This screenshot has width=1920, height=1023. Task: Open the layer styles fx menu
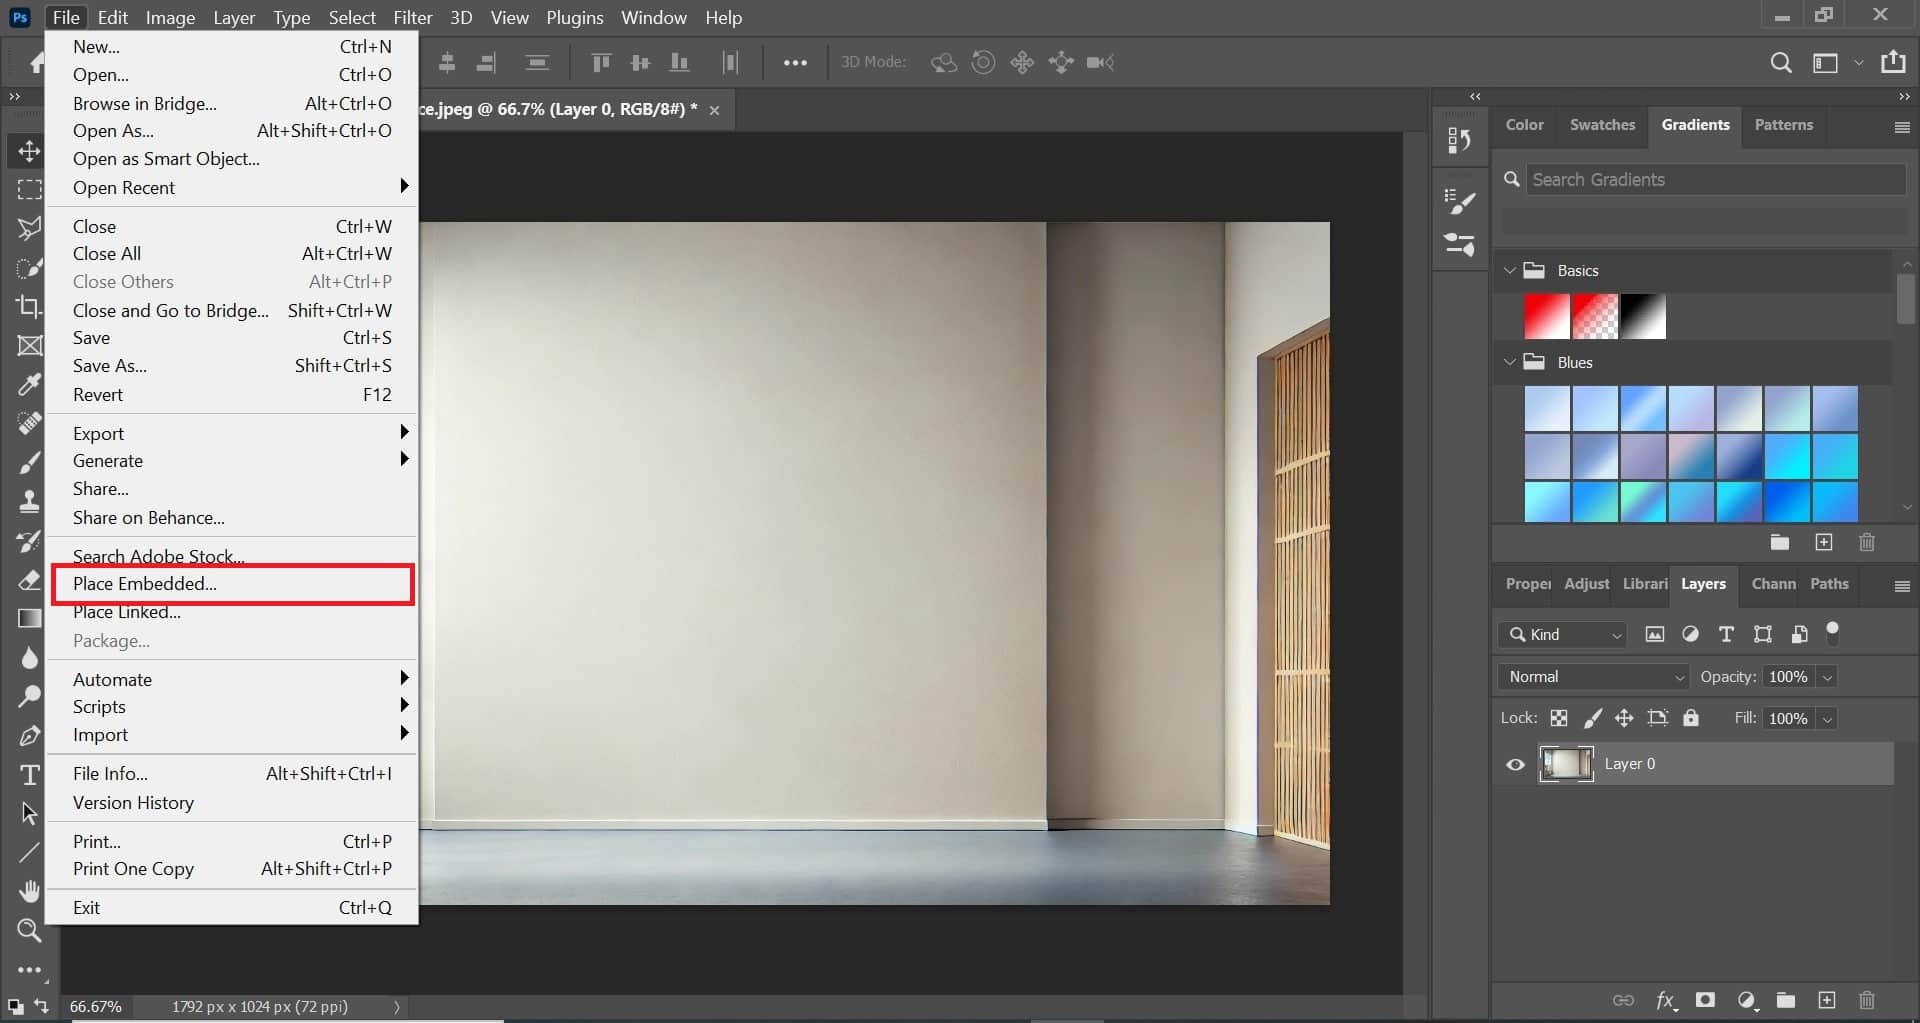(x=1667, y=1001)
